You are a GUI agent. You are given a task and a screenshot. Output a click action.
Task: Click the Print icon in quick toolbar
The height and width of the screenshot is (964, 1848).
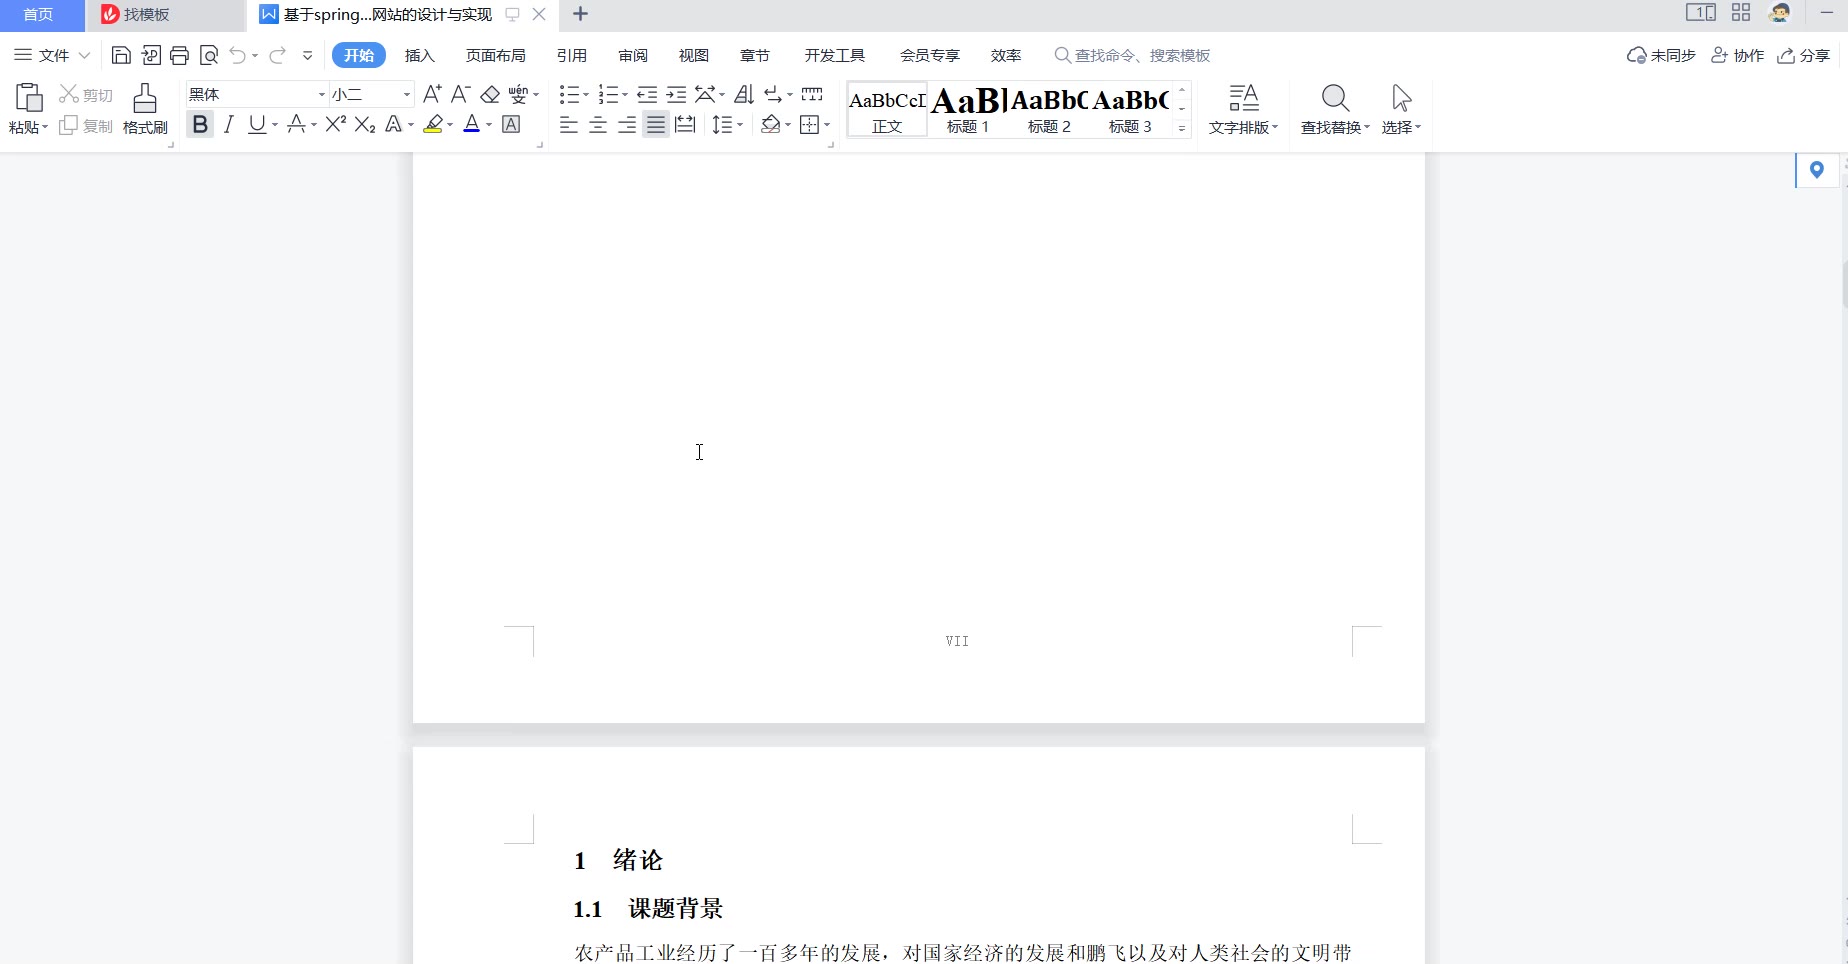coord(180,55)
